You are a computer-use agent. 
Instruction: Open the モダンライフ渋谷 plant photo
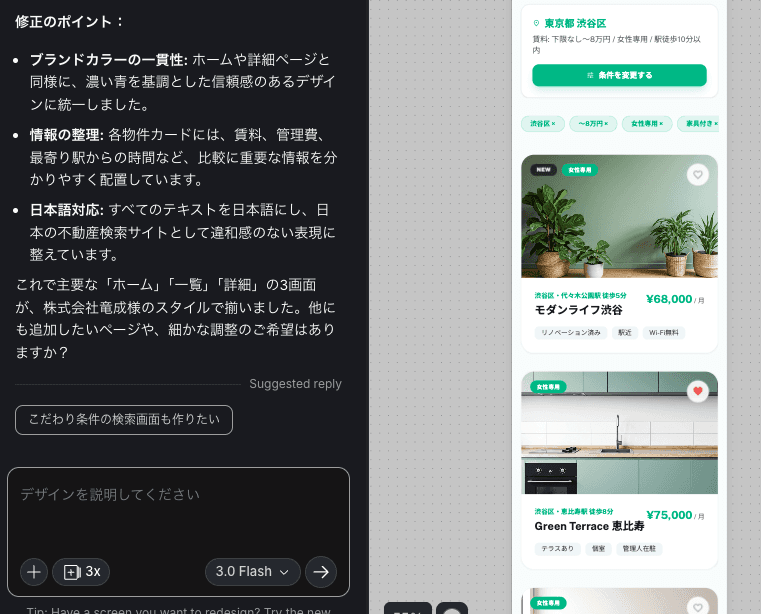click(x=619, y=216)
